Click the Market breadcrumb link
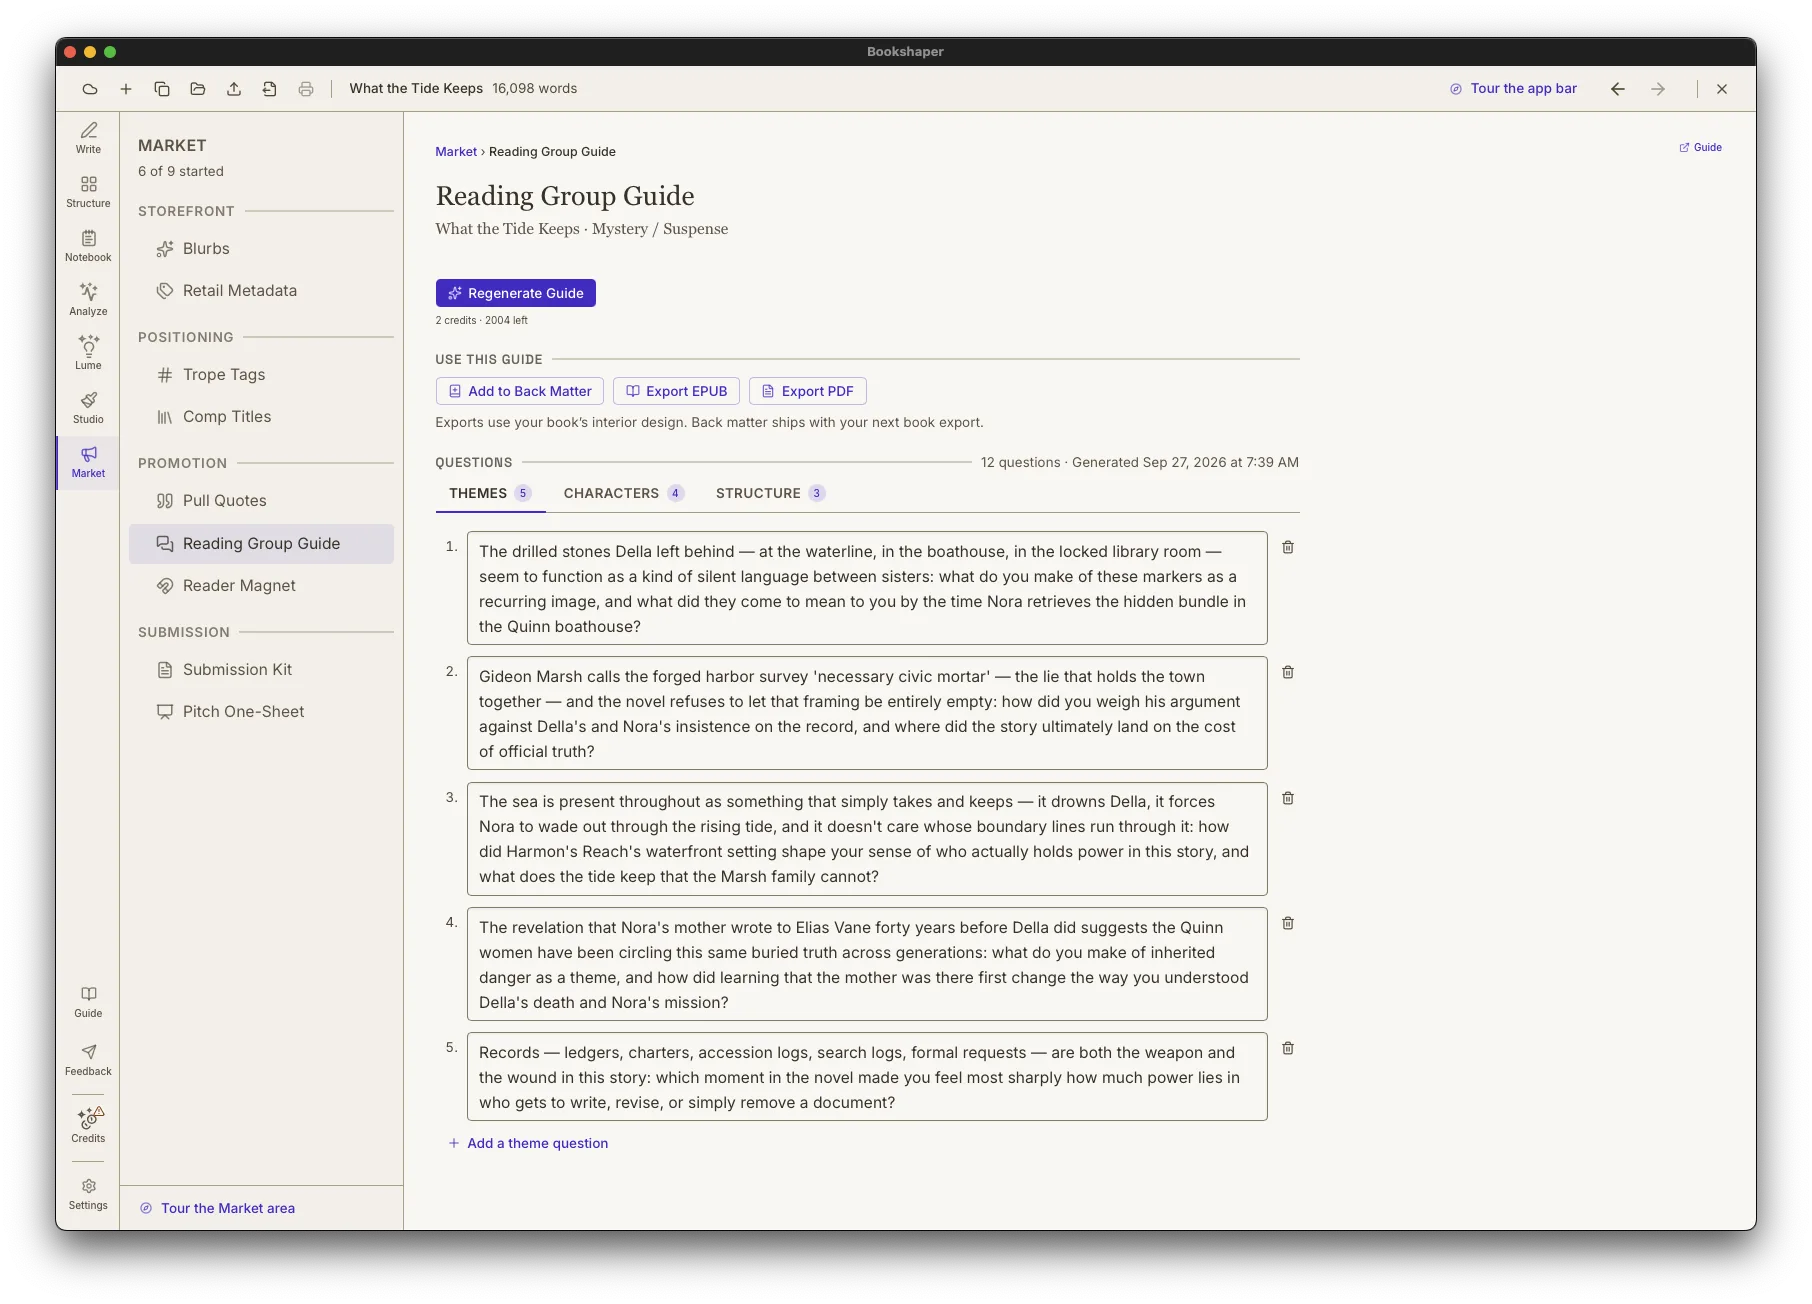The image size is (1812, 1304). [456, 152]
